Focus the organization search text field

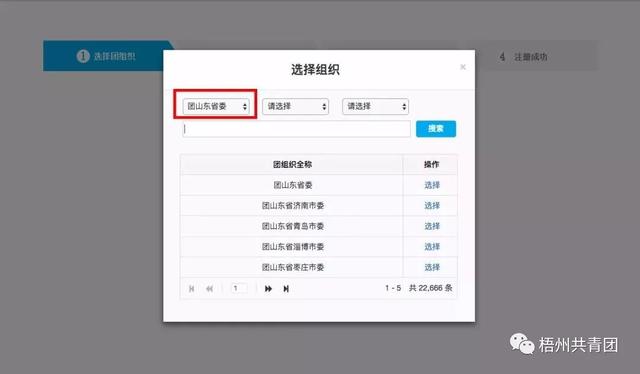pos(296,129)
